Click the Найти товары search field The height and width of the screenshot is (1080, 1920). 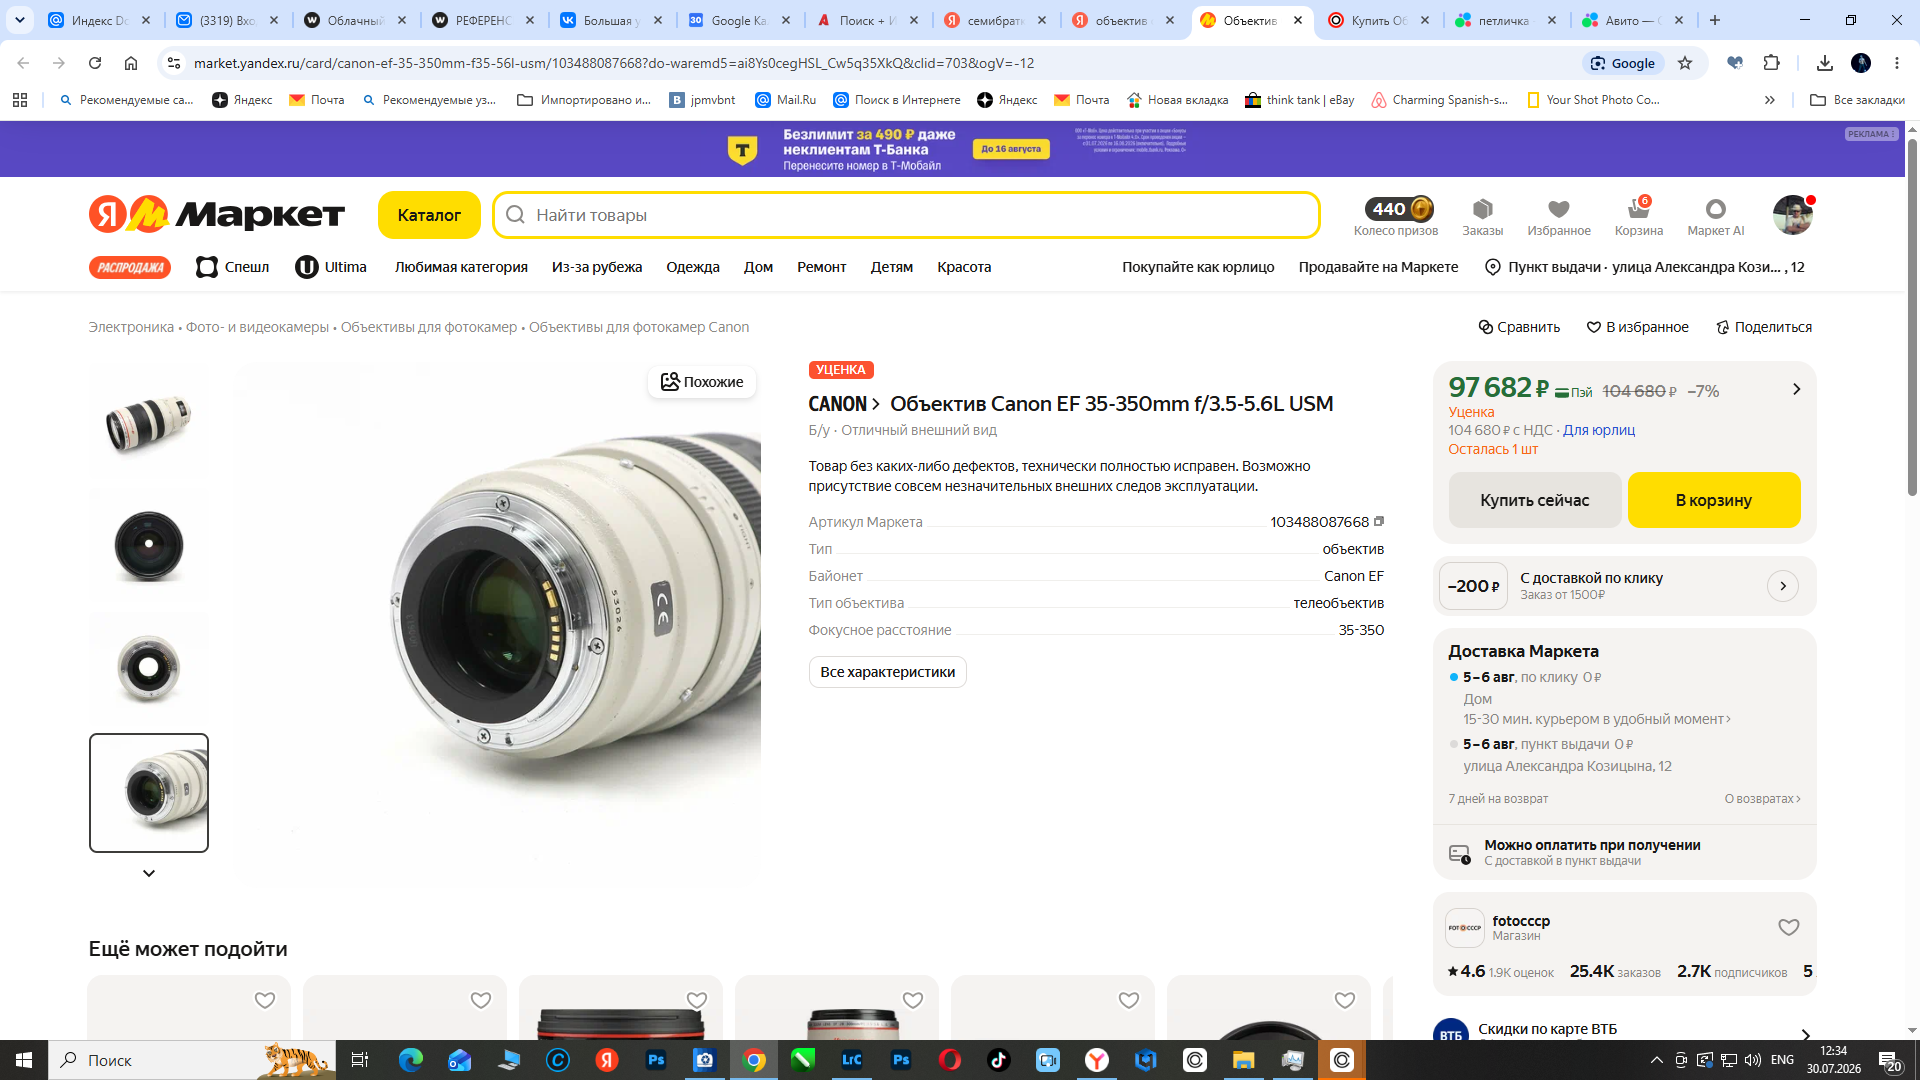click(x=906, y=215)
